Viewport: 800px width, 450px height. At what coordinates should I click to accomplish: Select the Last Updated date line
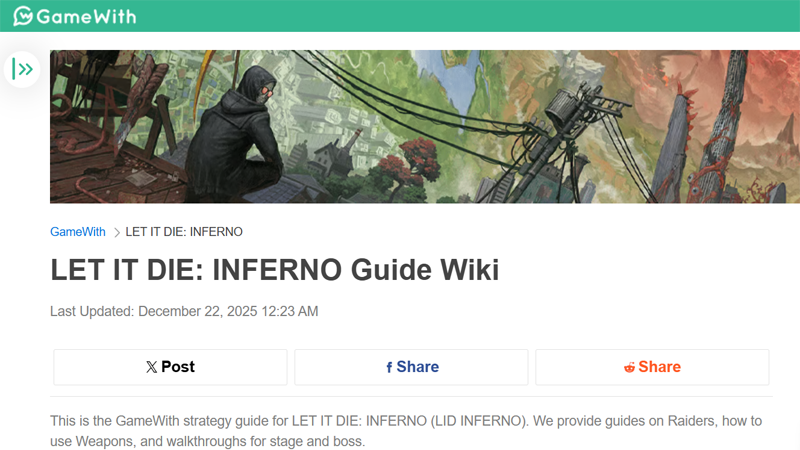coord(184,311)
